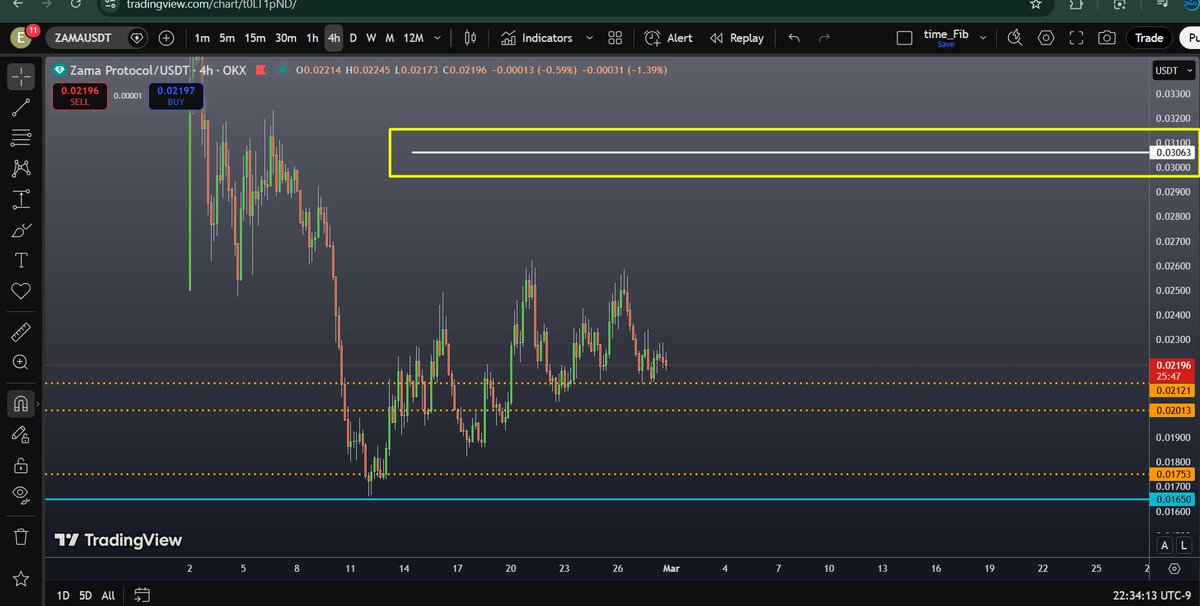Screen dimensions: 1200x606
Task: Take a chart snapshot with camera icon
Action: coord(1107,38)
